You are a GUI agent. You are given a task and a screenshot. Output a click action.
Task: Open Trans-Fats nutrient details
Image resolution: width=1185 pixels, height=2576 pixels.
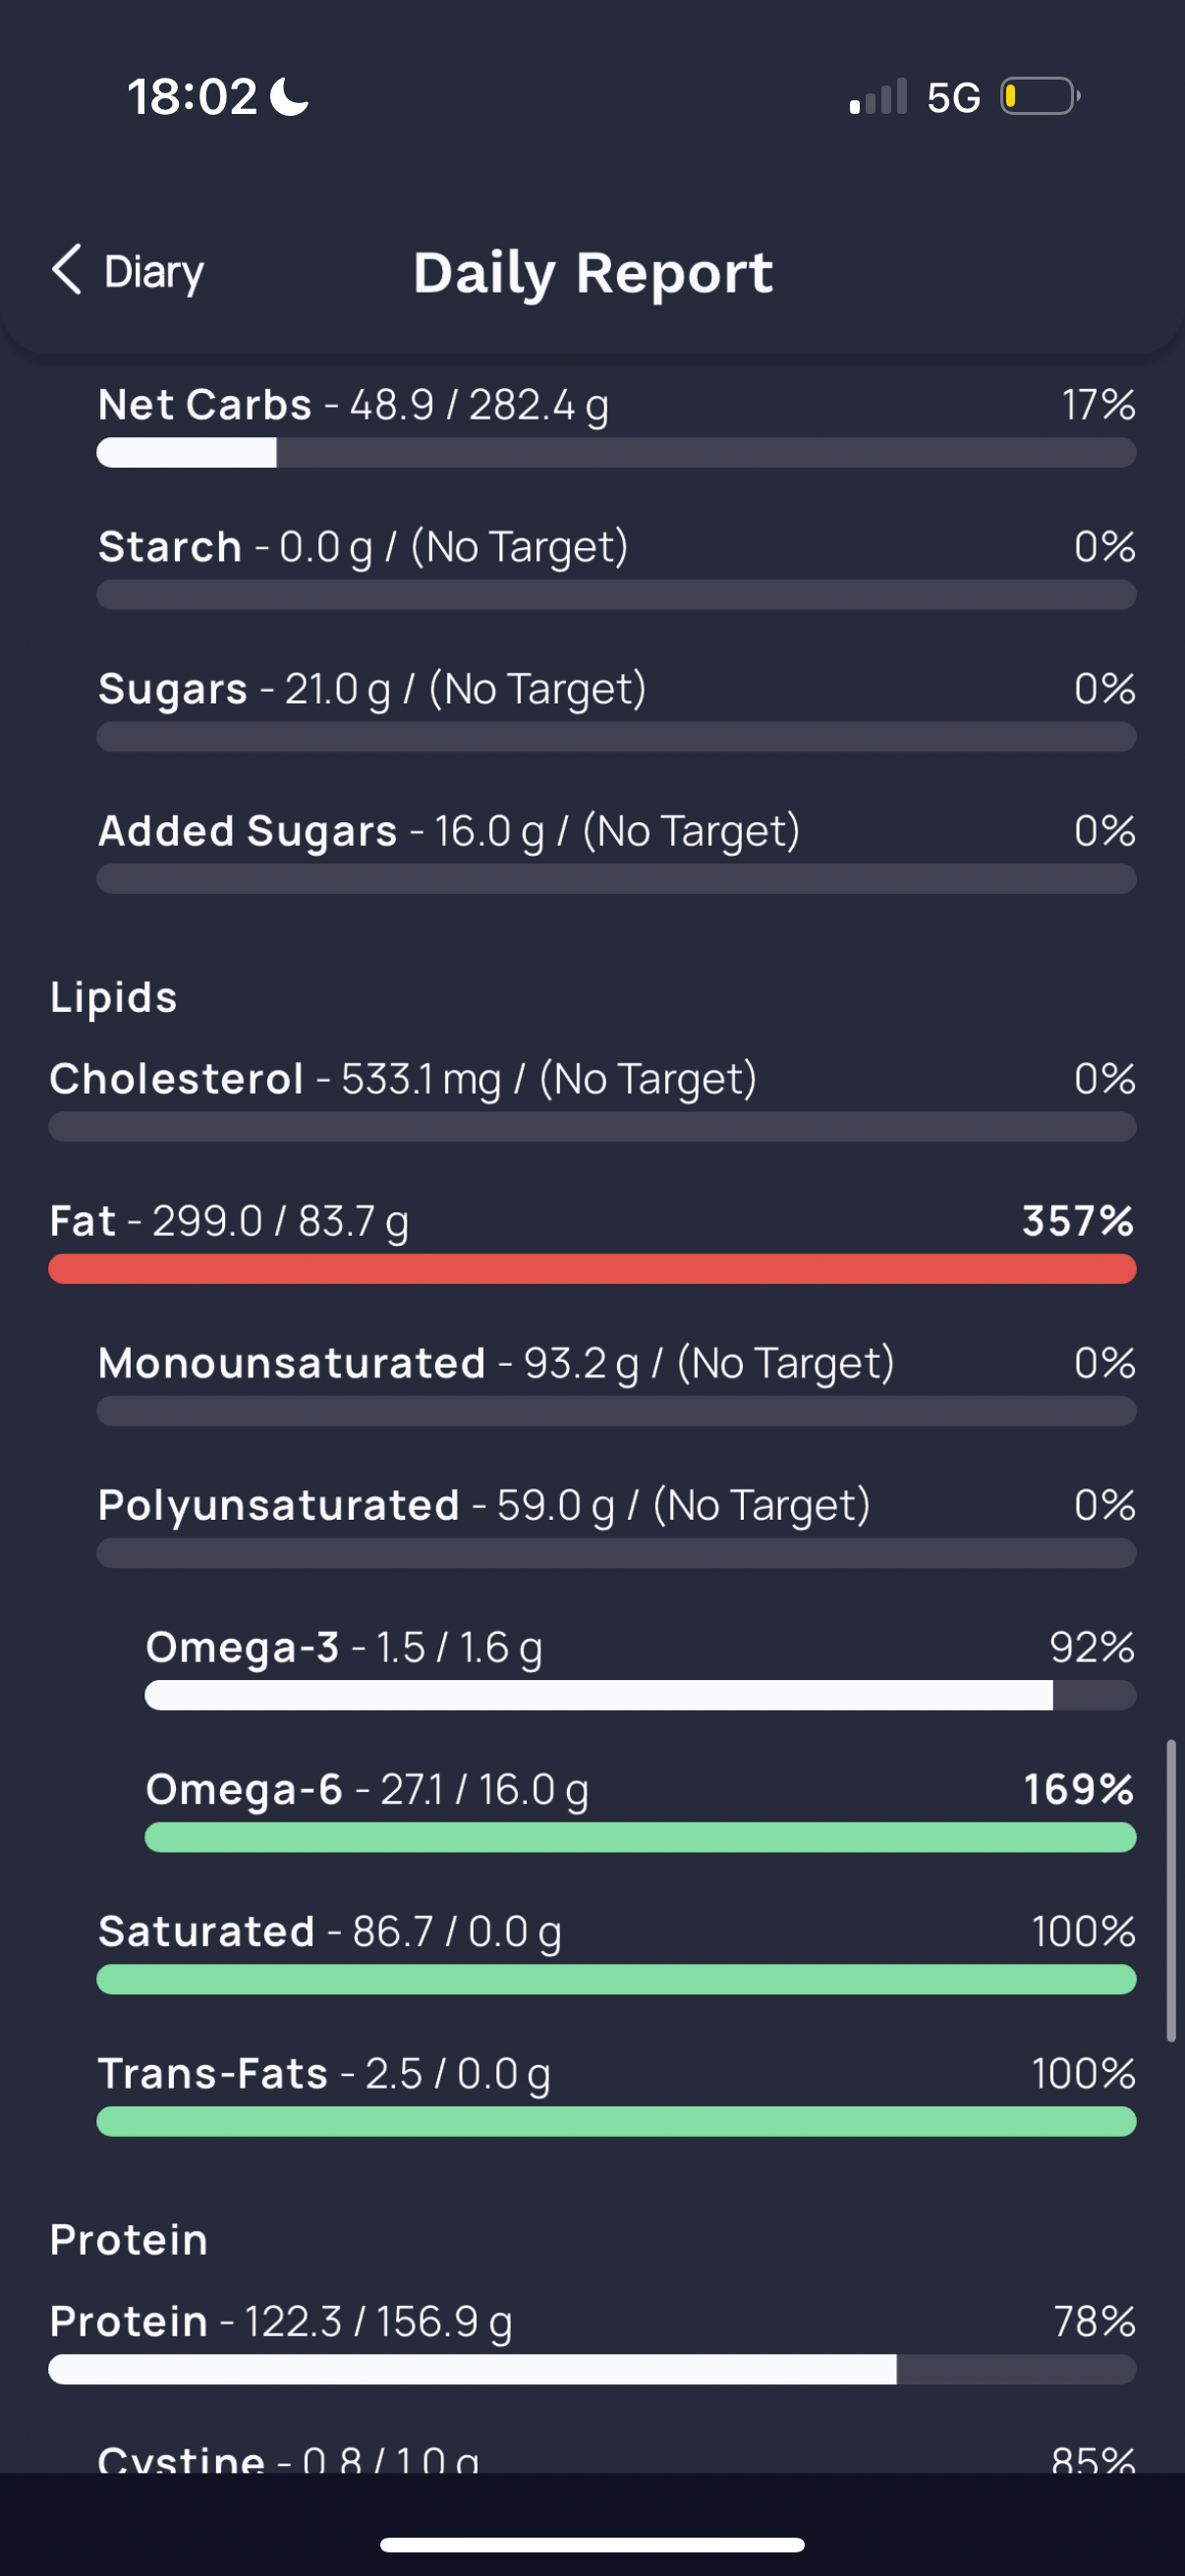[616, 2093]
